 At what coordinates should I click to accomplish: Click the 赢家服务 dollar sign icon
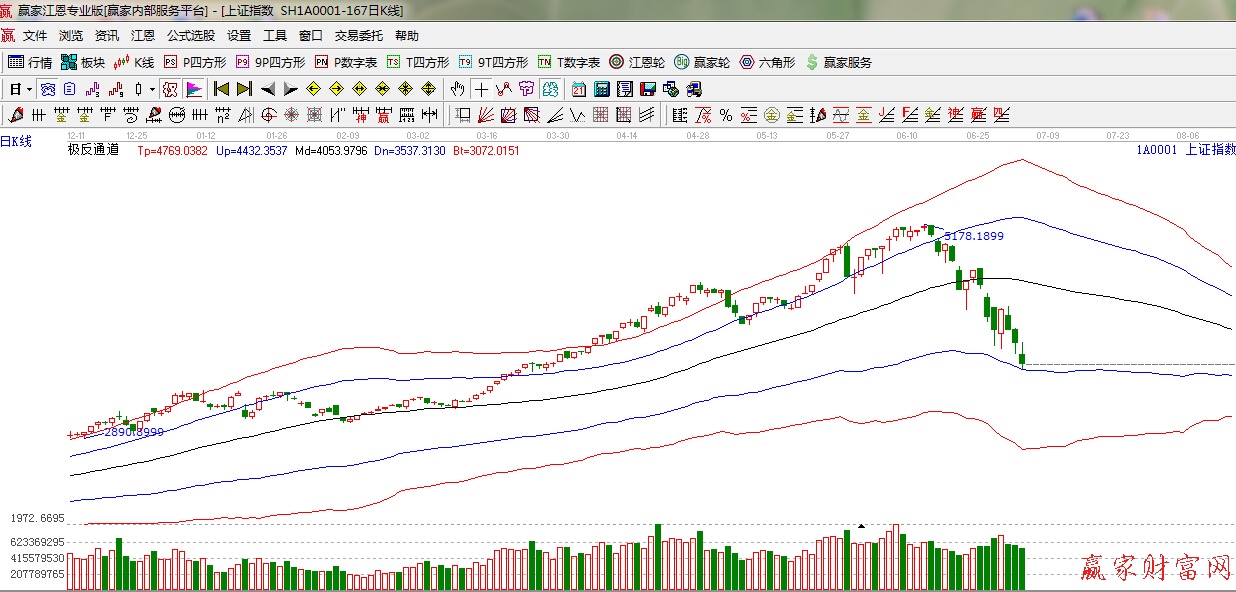[812, 62]
